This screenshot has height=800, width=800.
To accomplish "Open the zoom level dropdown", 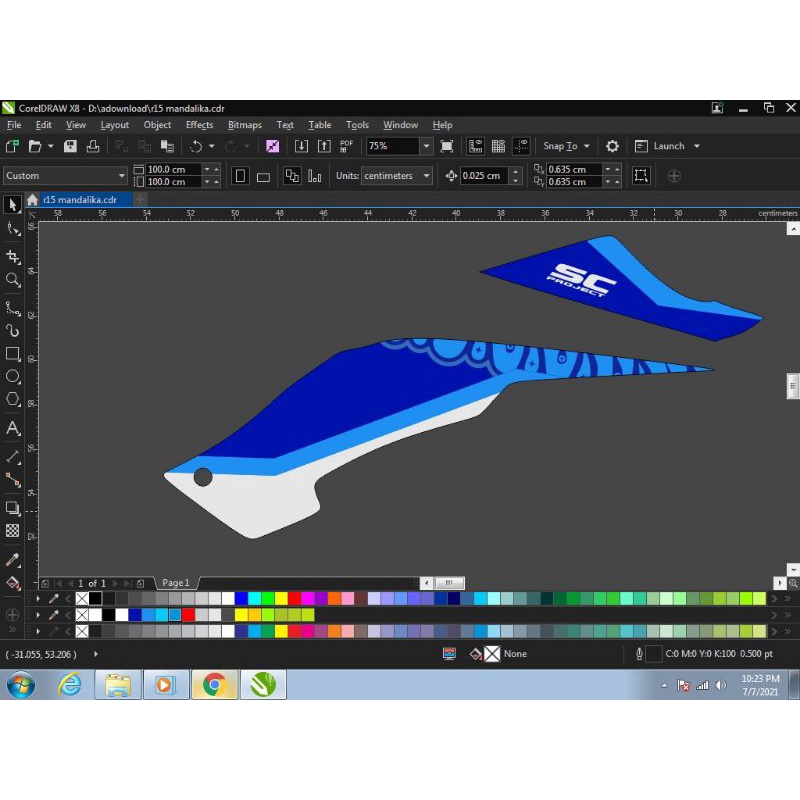I will click(x=425, y=146).
